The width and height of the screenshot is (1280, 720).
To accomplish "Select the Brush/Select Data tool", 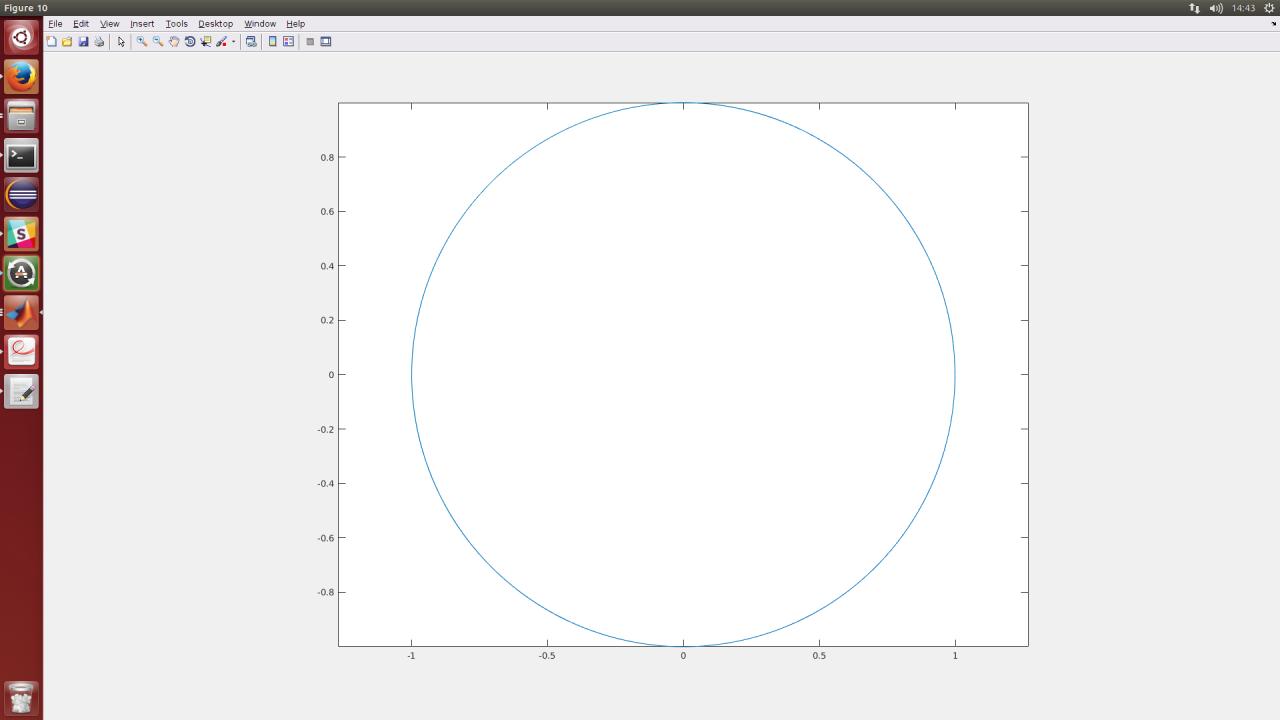I will point(221,42).
